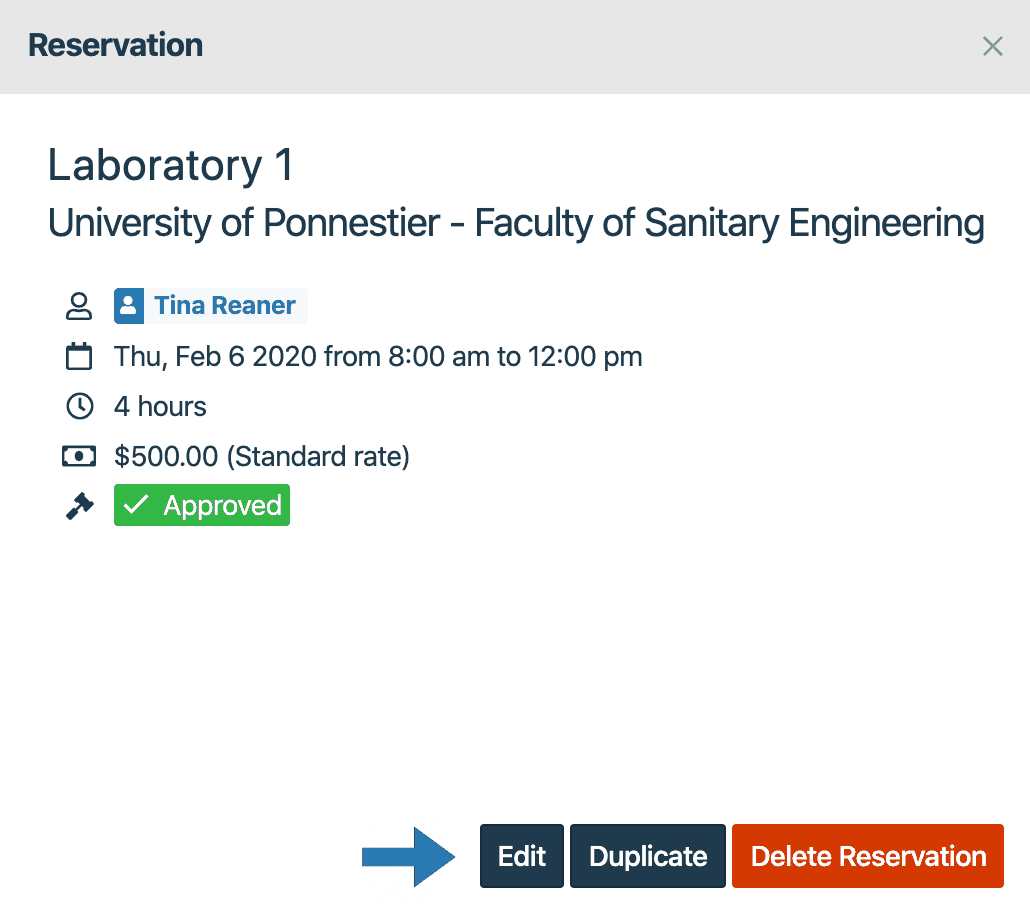Image resolution: width=1030 pixels, height=924 pixels.
Task: Click the $500.00 Standard rate text
Action: 262,456
